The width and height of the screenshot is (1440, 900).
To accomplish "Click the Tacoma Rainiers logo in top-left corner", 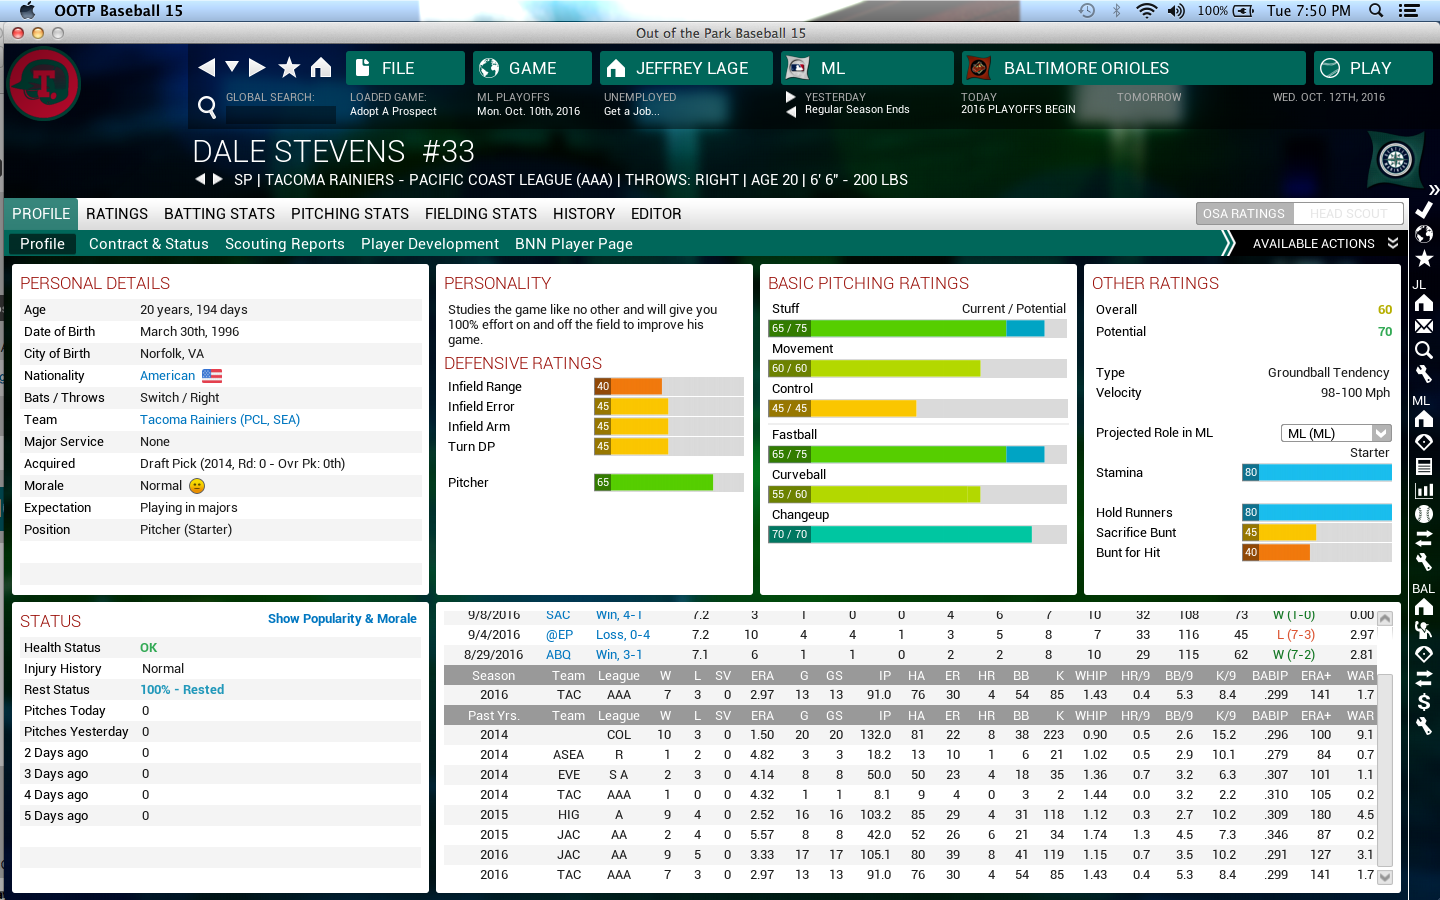I will click(x=44, y=84).
